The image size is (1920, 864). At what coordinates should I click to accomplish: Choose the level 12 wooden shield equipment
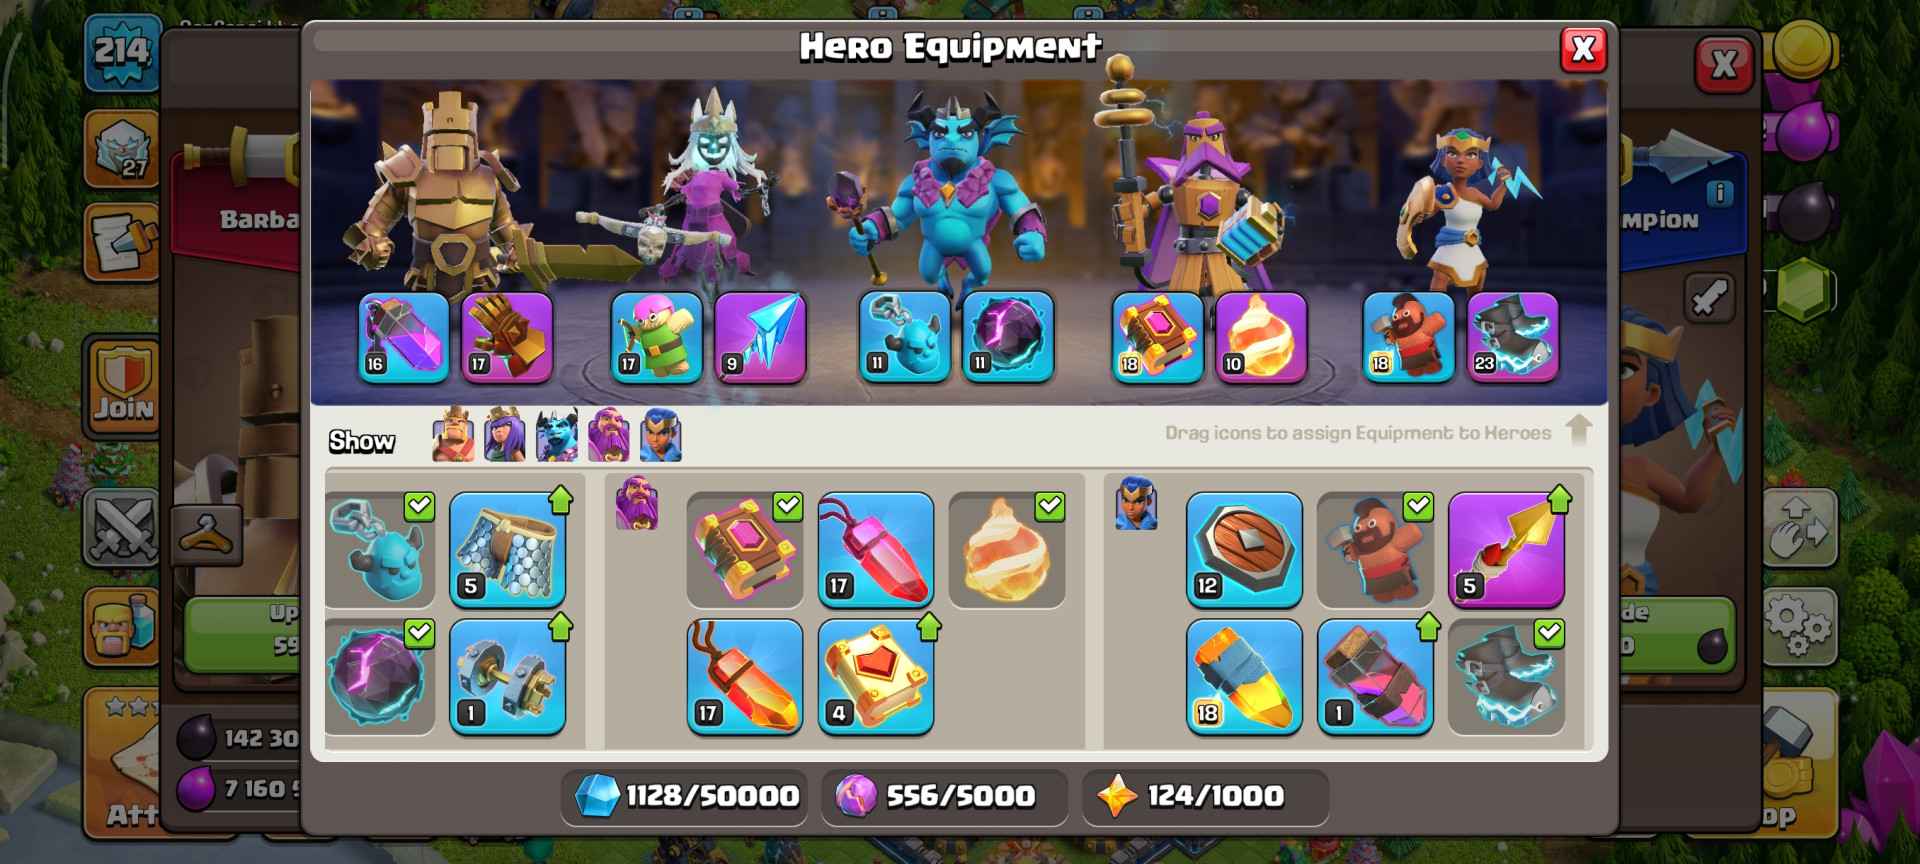[x=1244, y=549]
